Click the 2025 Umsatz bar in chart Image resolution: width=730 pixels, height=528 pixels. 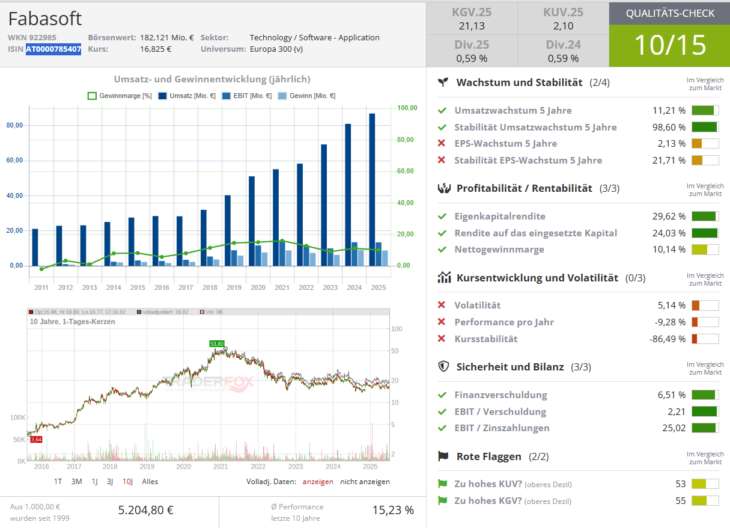tap(372, 190)
